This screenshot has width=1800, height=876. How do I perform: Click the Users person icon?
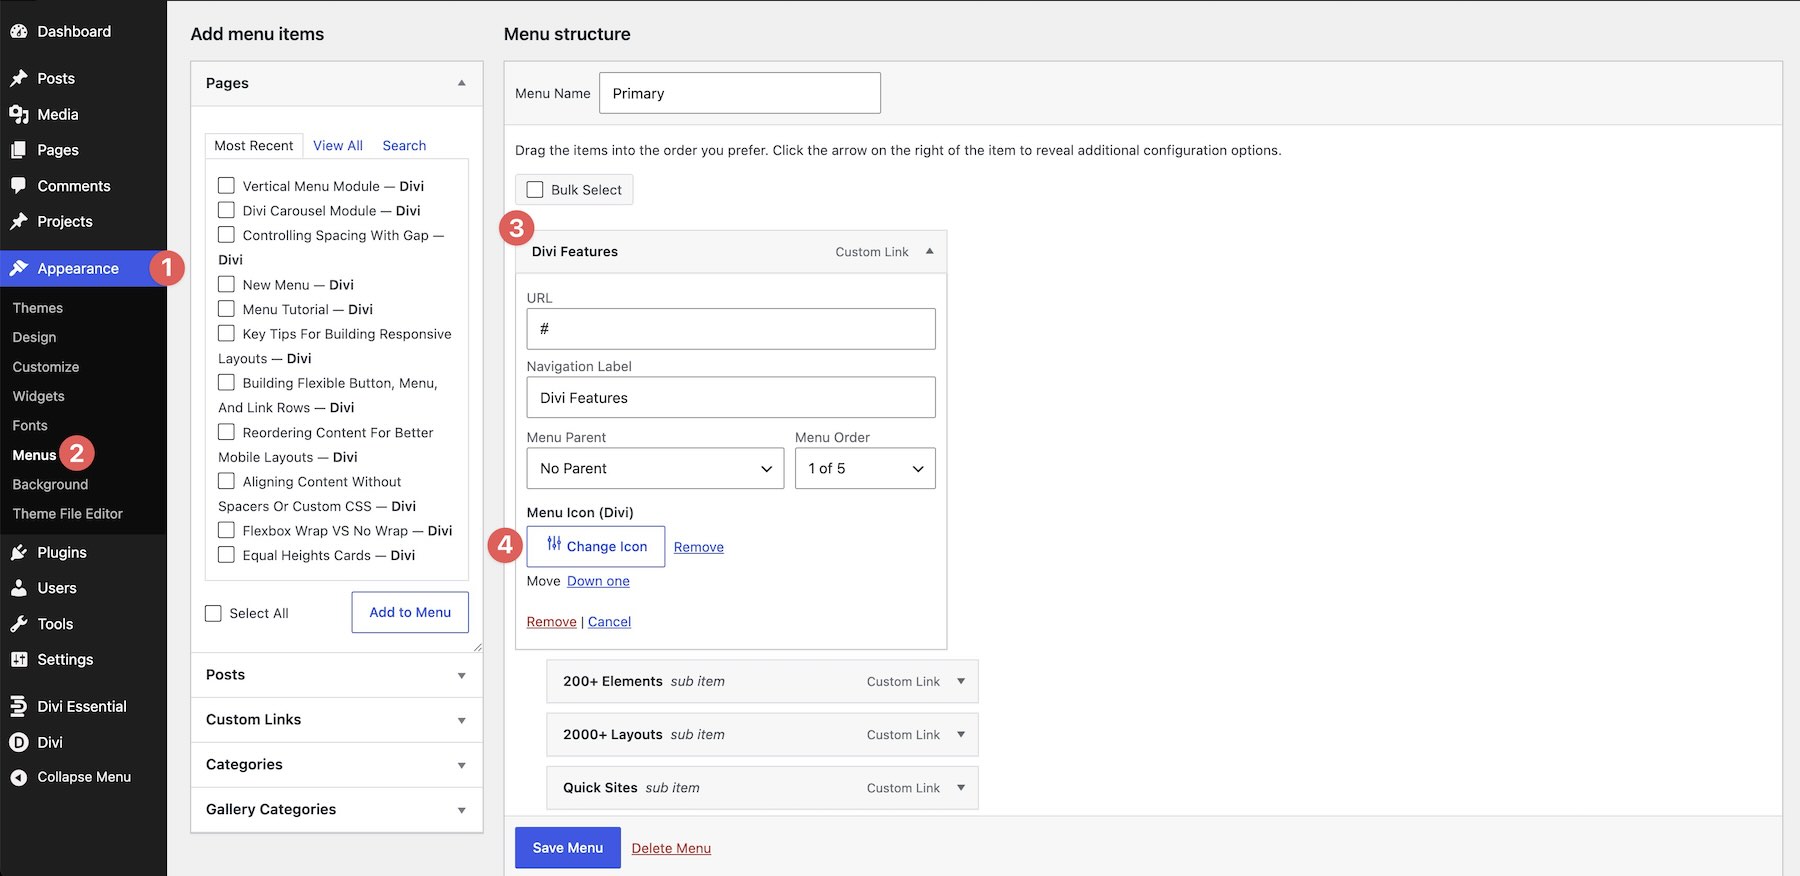tap(19, 588)
